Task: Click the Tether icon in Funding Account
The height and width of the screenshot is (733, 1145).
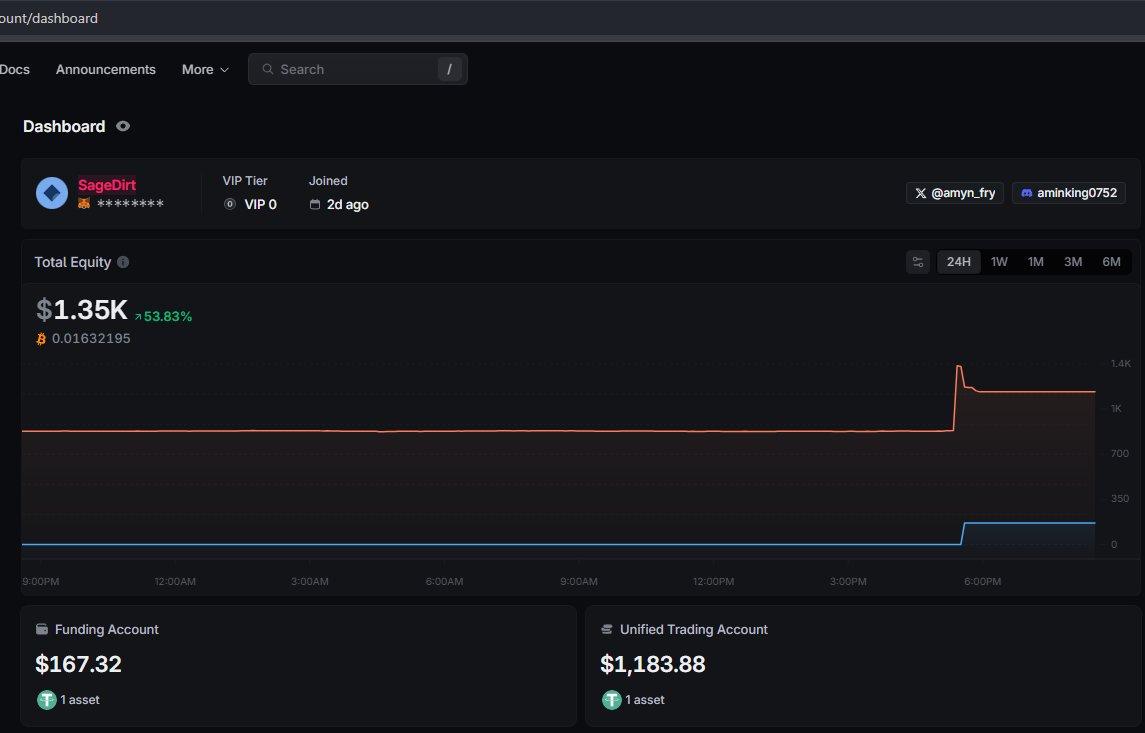Action: tap(47, 700)
